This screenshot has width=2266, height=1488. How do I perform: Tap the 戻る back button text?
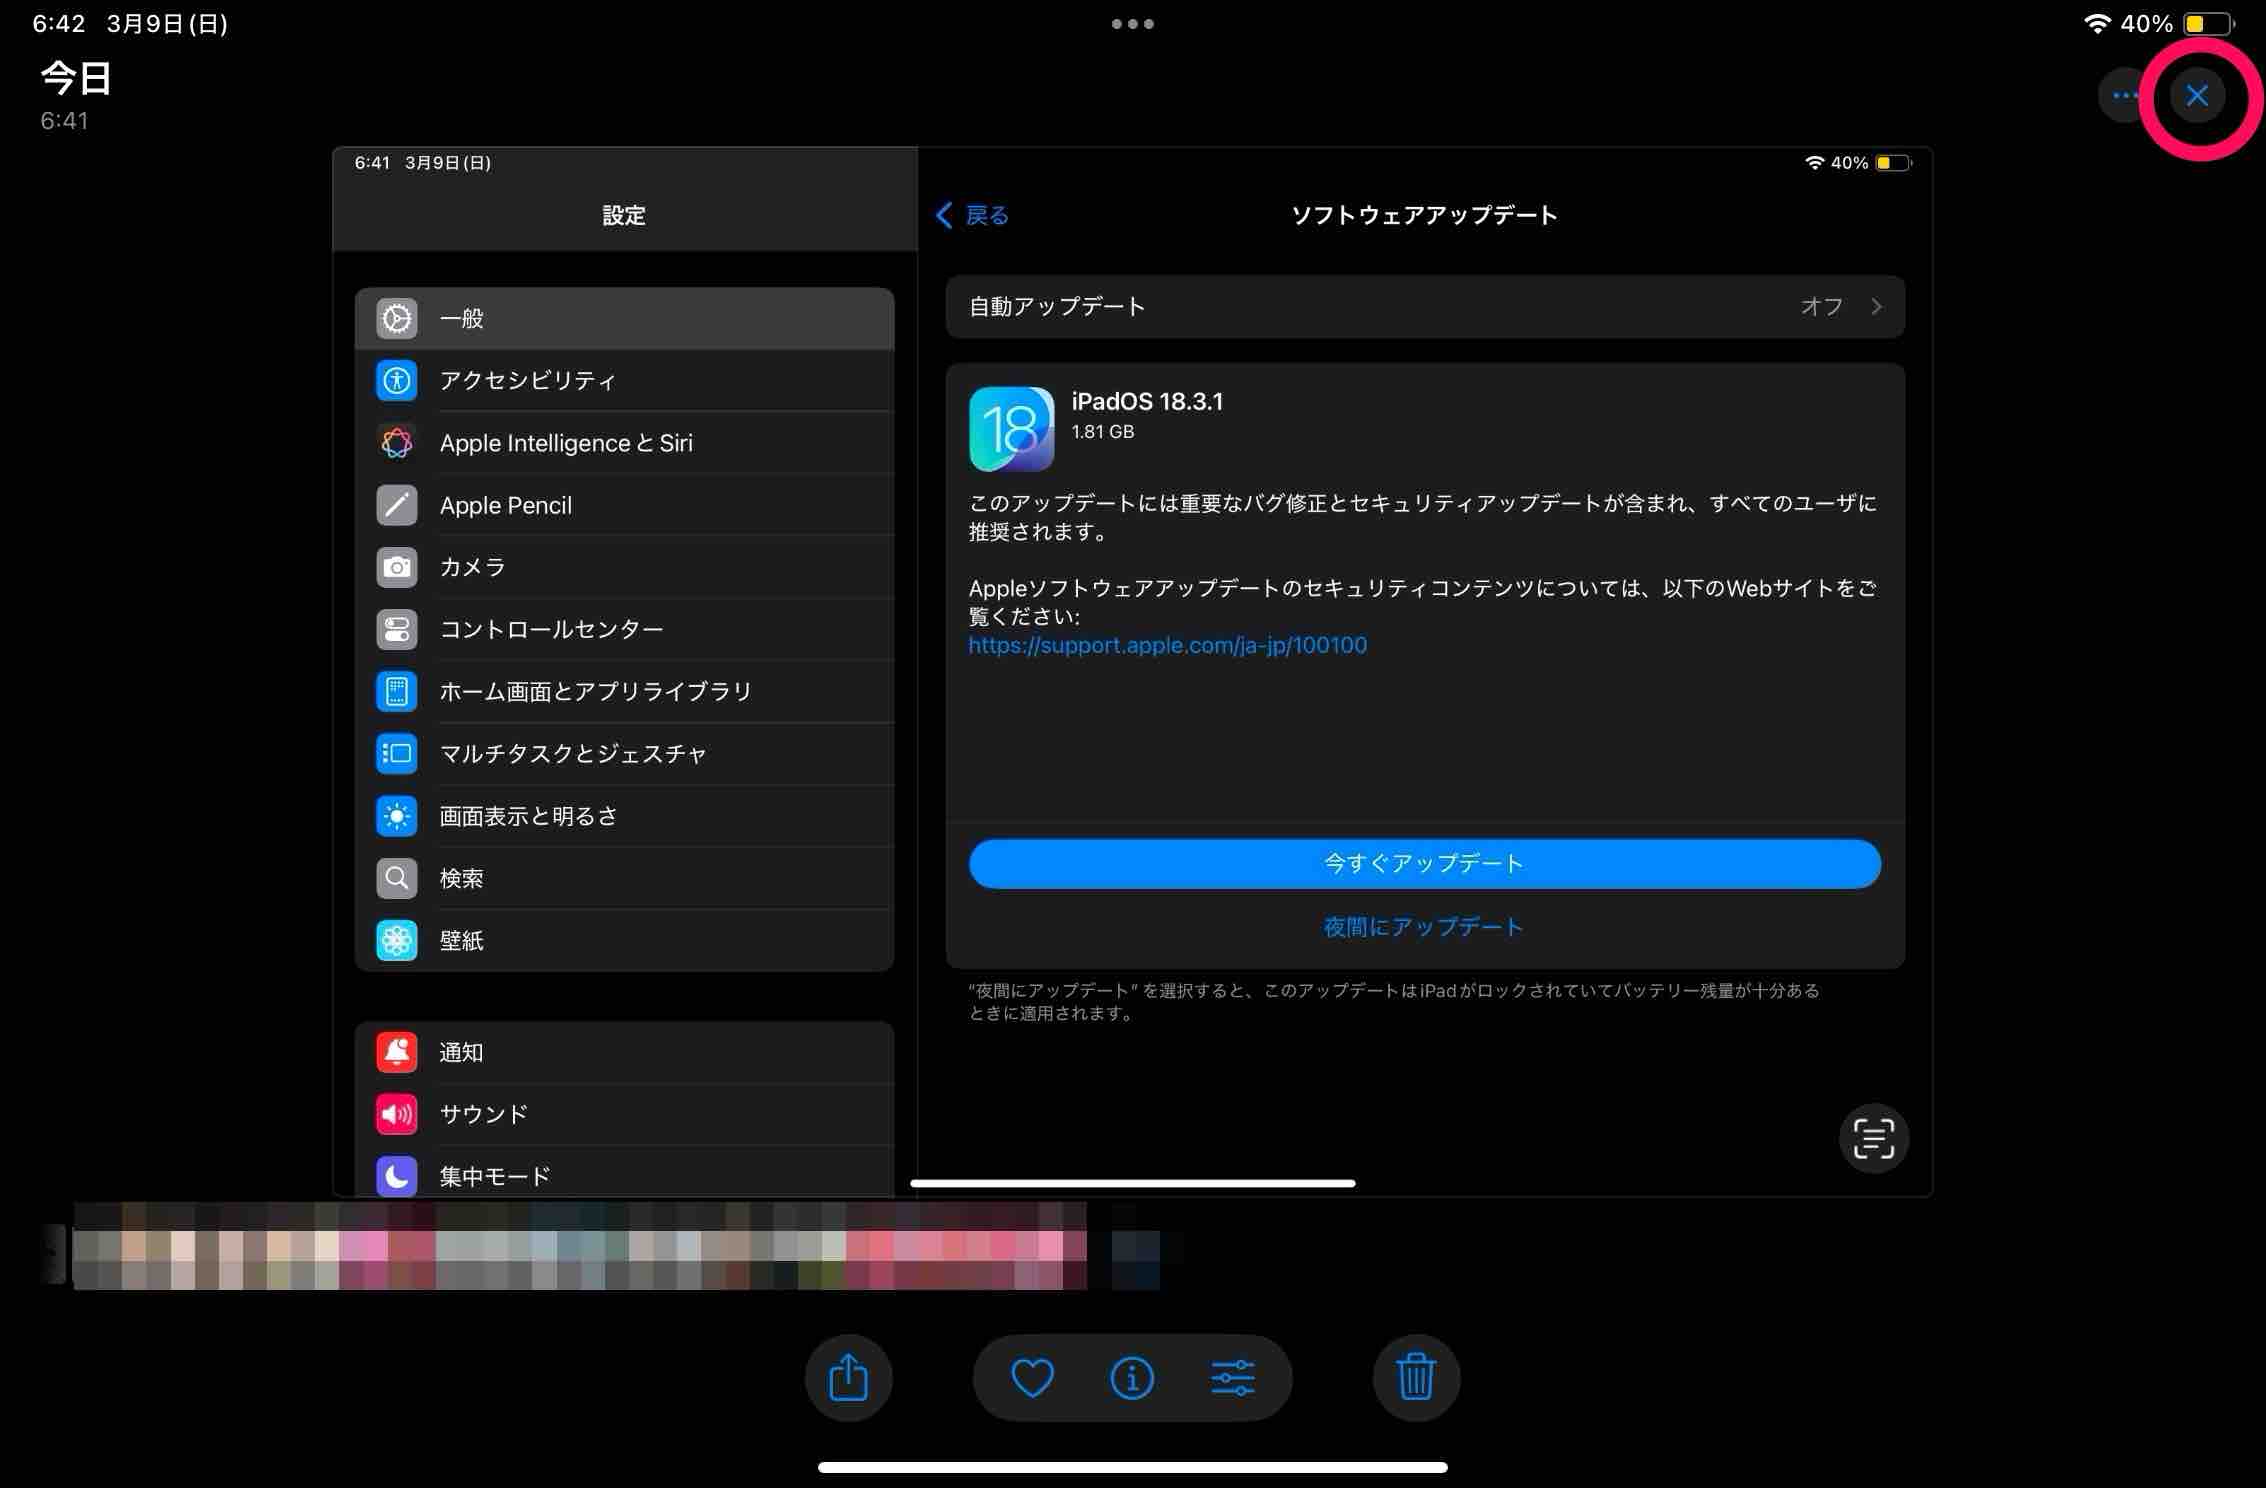click(x=987, y=215)
